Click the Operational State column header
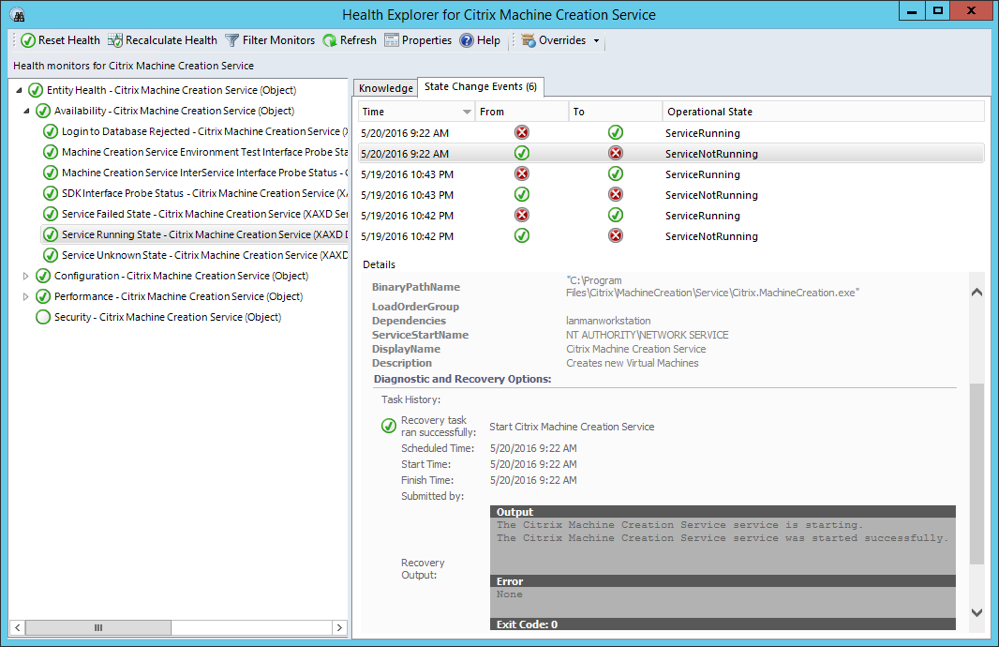The image size is (999, 647). click(x=823, y=111)
